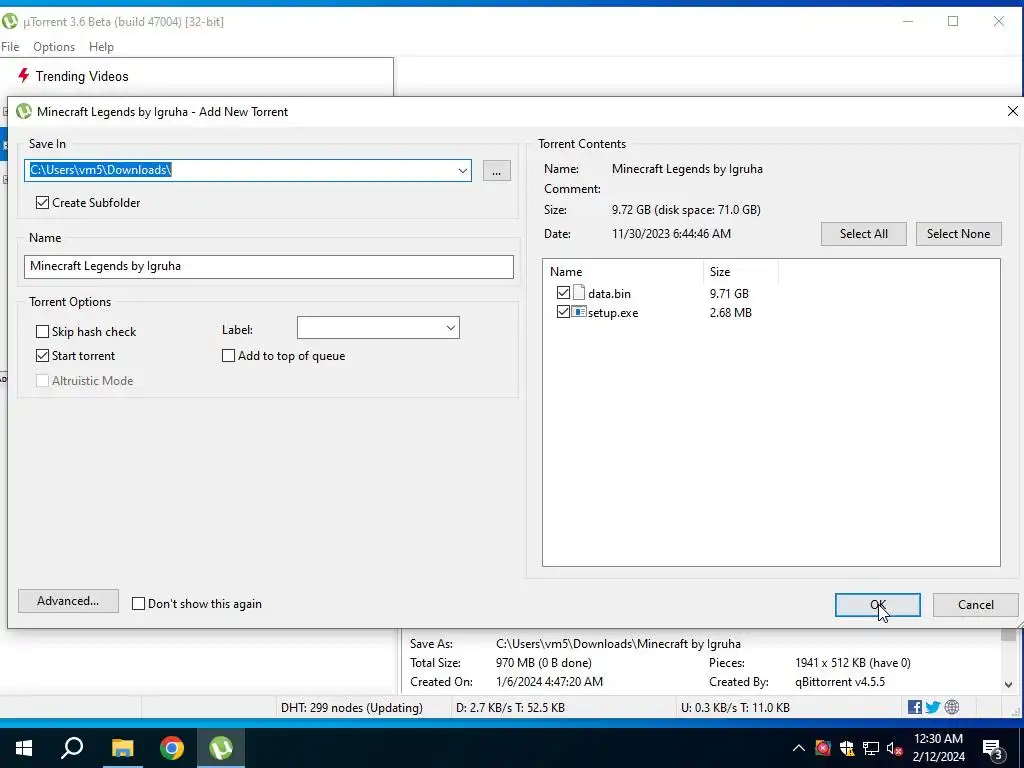Confirm the dialog with OK
1024x768 pixels.
[x=878, y=605]
